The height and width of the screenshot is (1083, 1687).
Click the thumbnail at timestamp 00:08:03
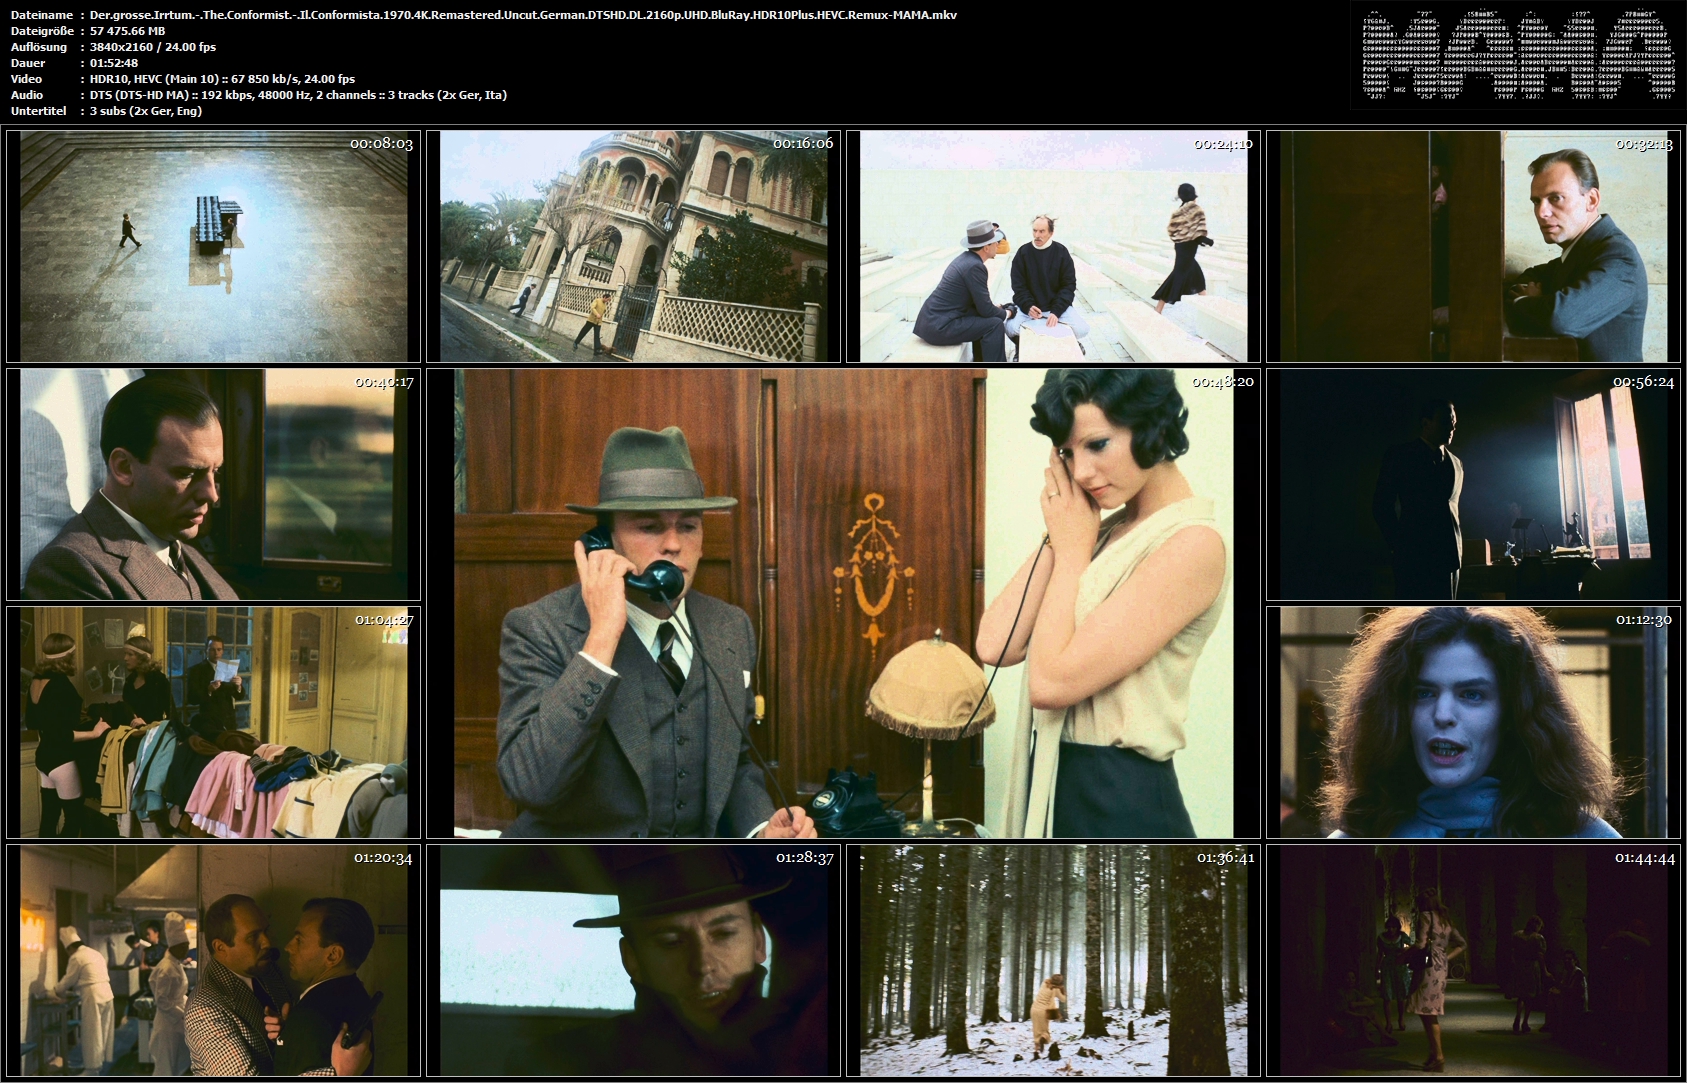tap(214, 246)
